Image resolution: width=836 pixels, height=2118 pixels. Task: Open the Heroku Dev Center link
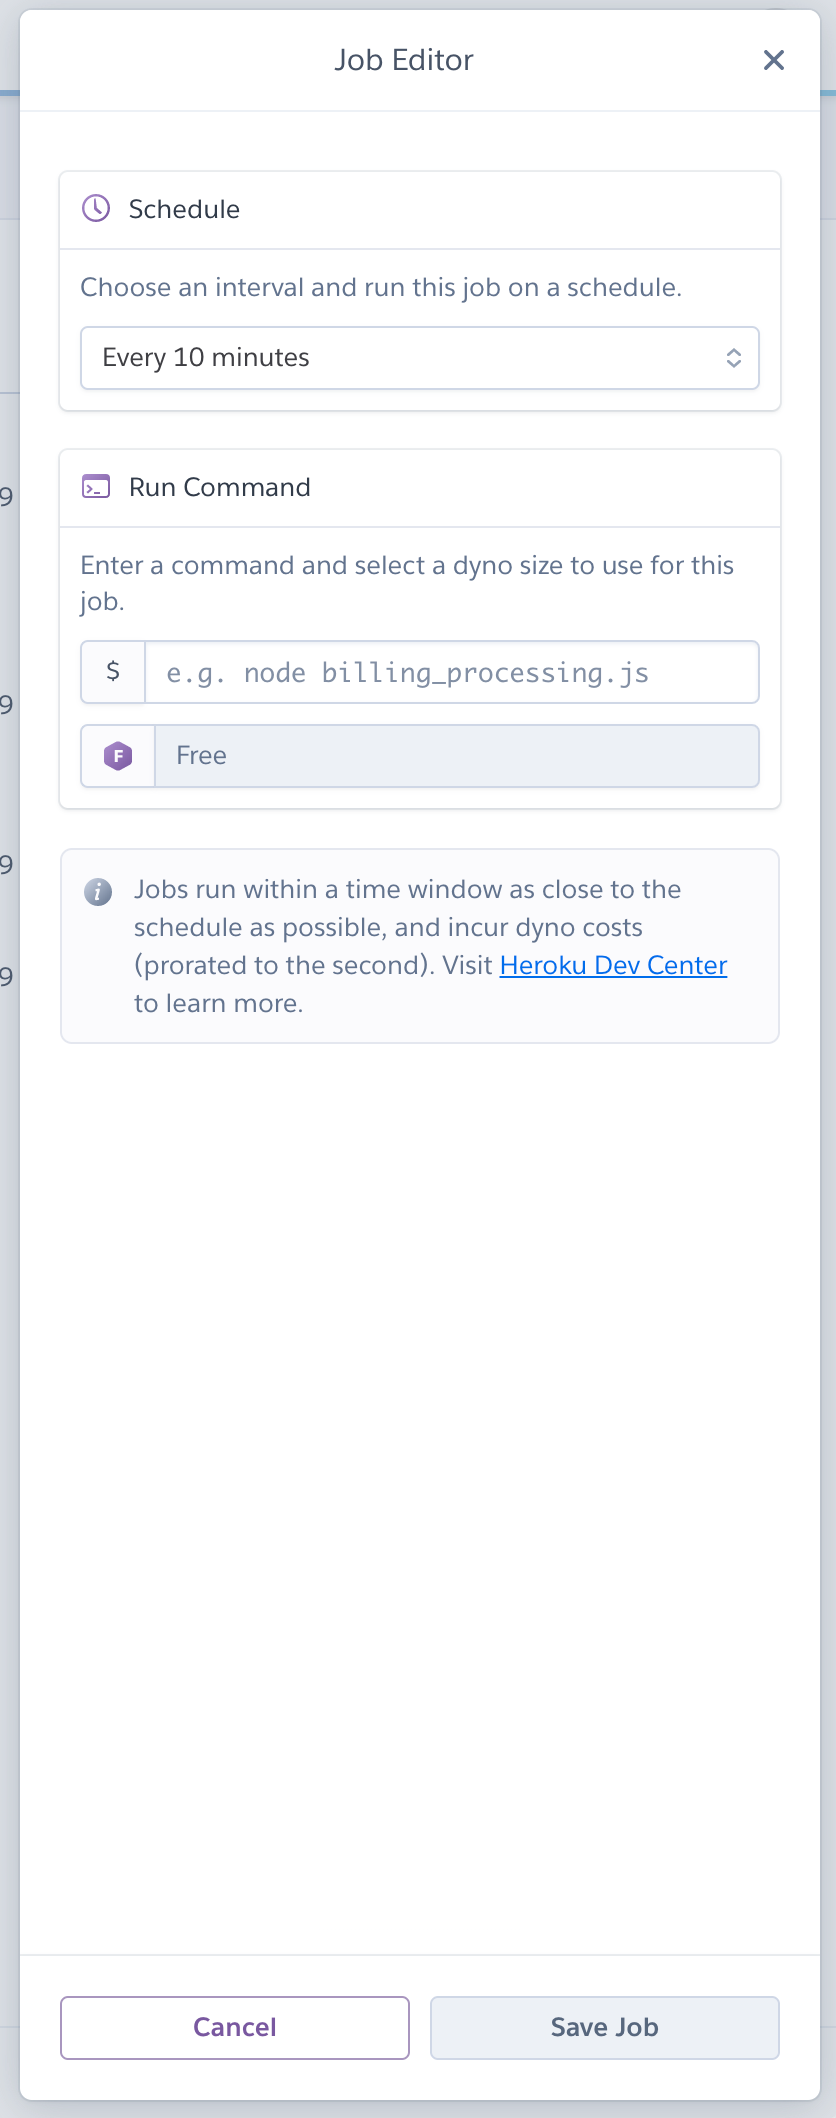point(613,965)
